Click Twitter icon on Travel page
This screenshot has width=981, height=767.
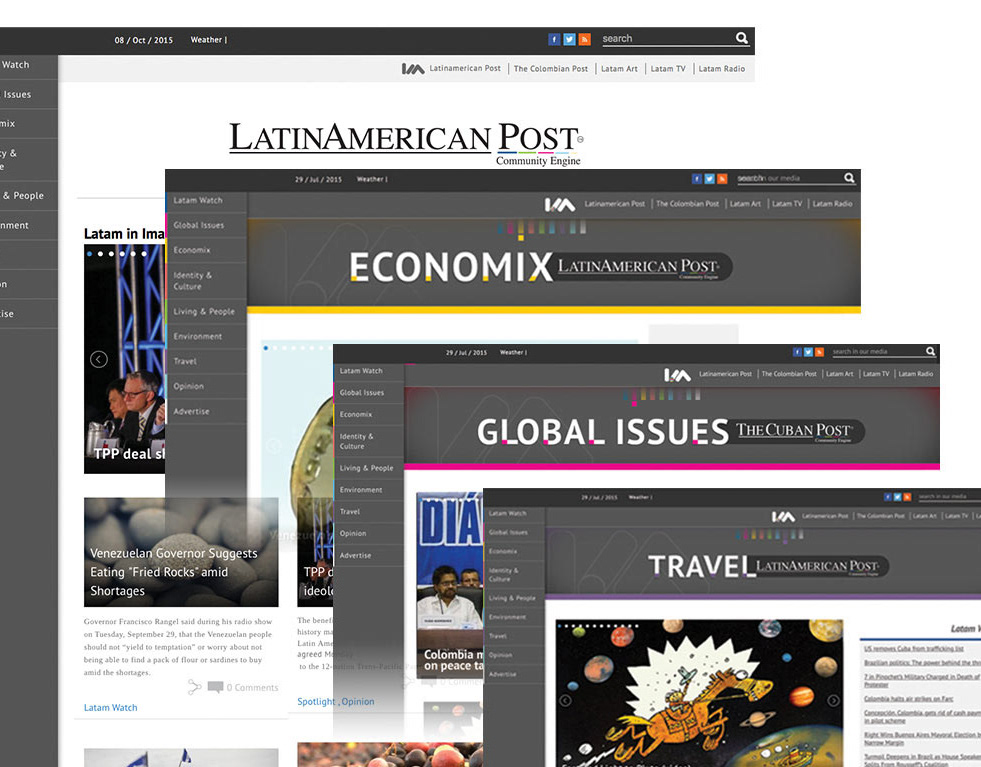(897, 497)
